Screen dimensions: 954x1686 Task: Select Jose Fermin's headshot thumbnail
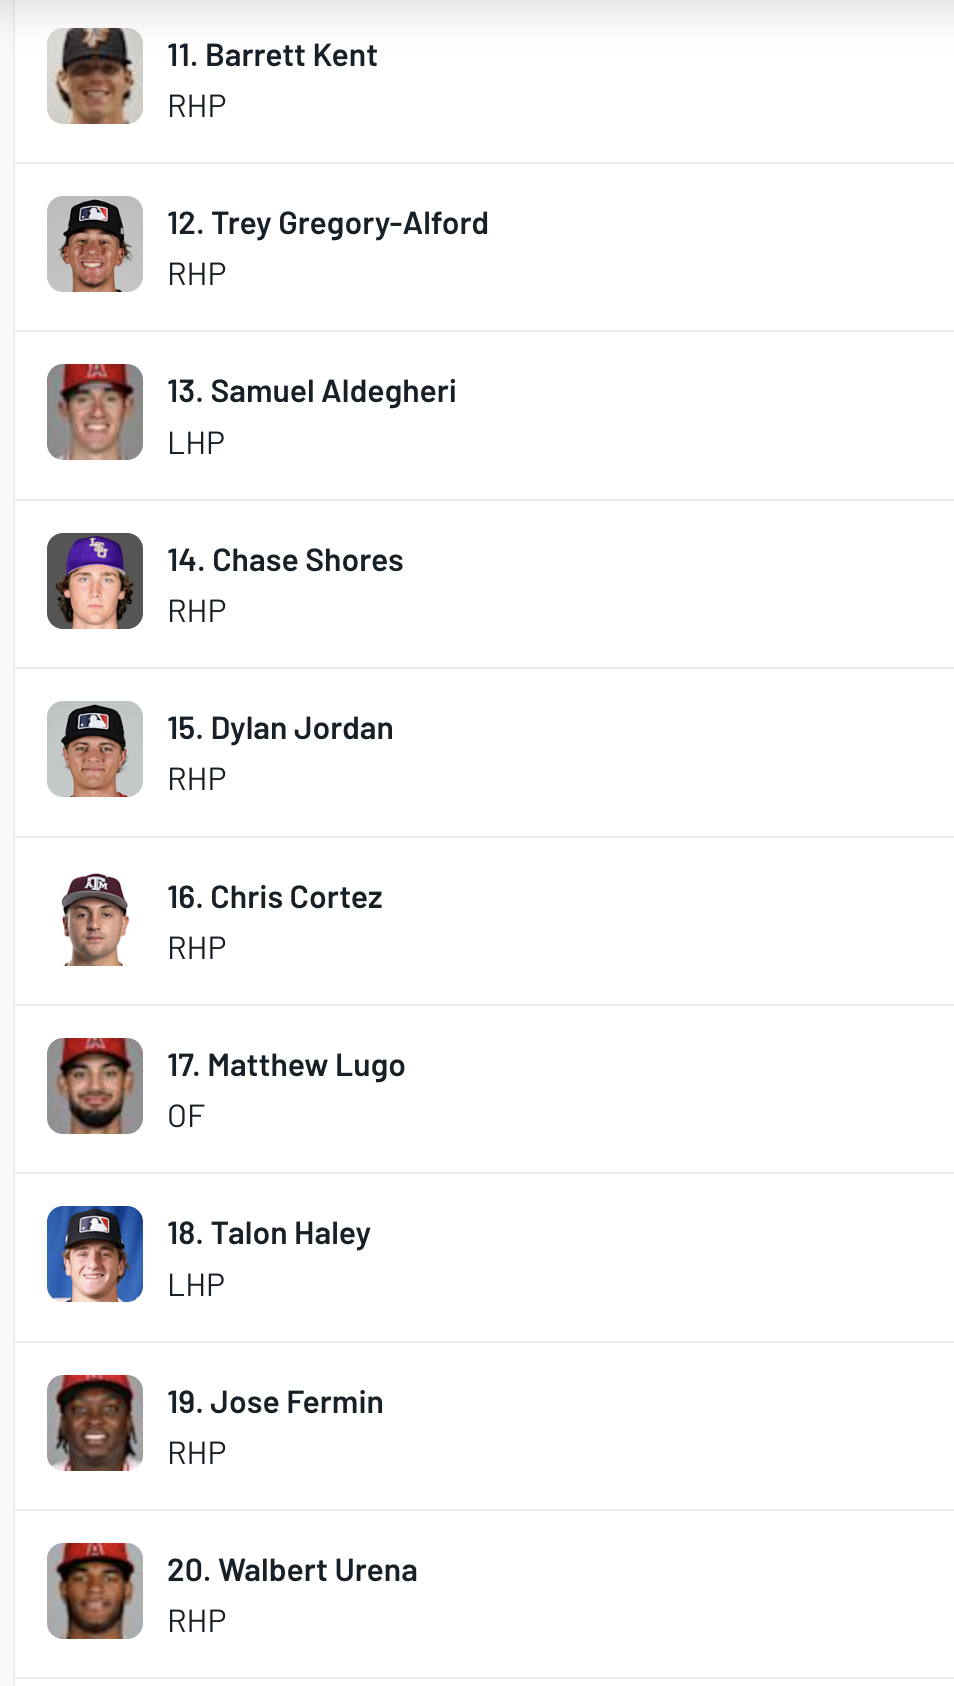point(95,1423)
